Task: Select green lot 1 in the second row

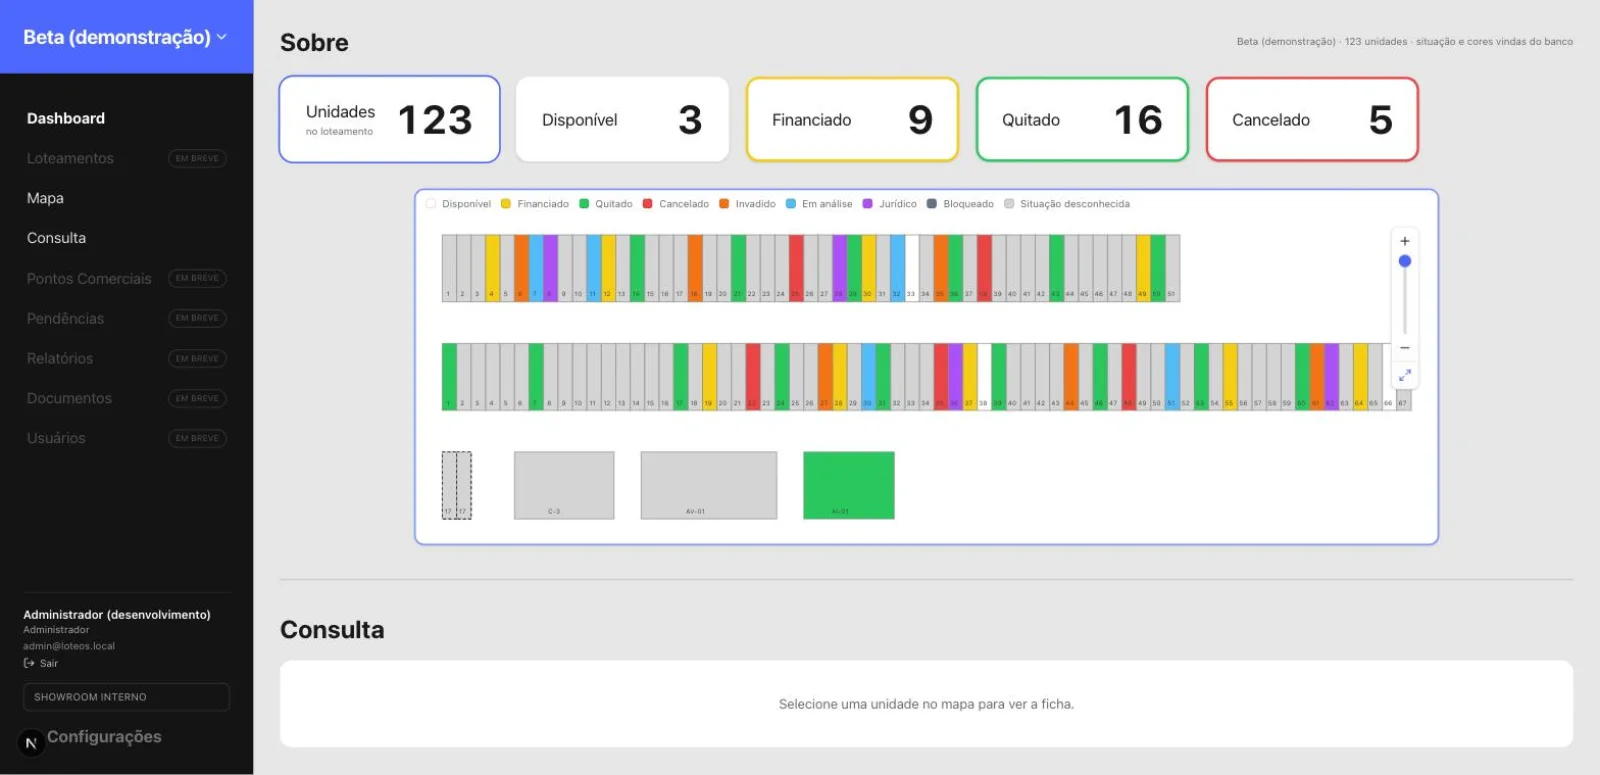Action: pos(449,377)
